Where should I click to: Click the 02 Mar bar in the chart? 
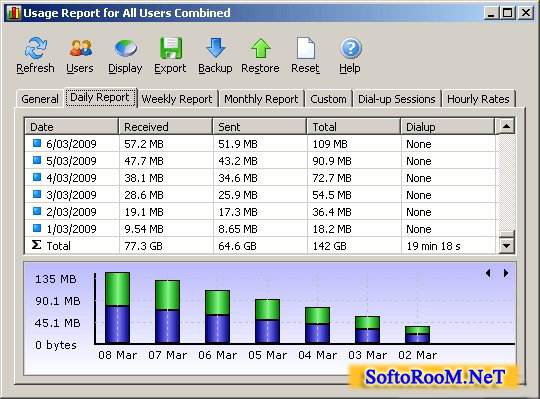[x=417, y=335]
